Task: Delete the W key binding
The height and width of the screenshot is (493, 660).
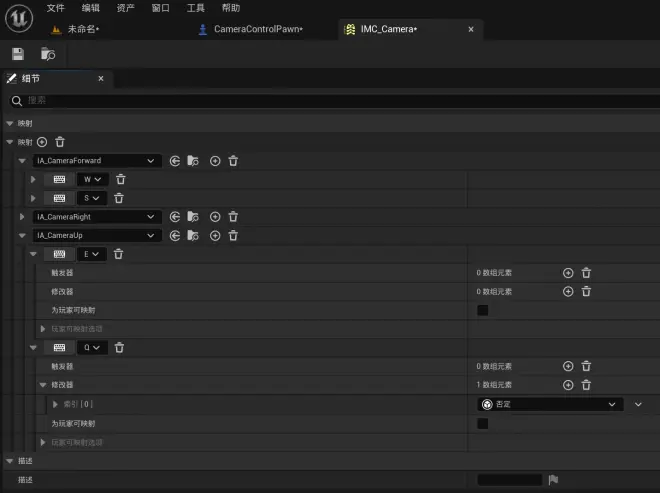Action: pos(121,179)
